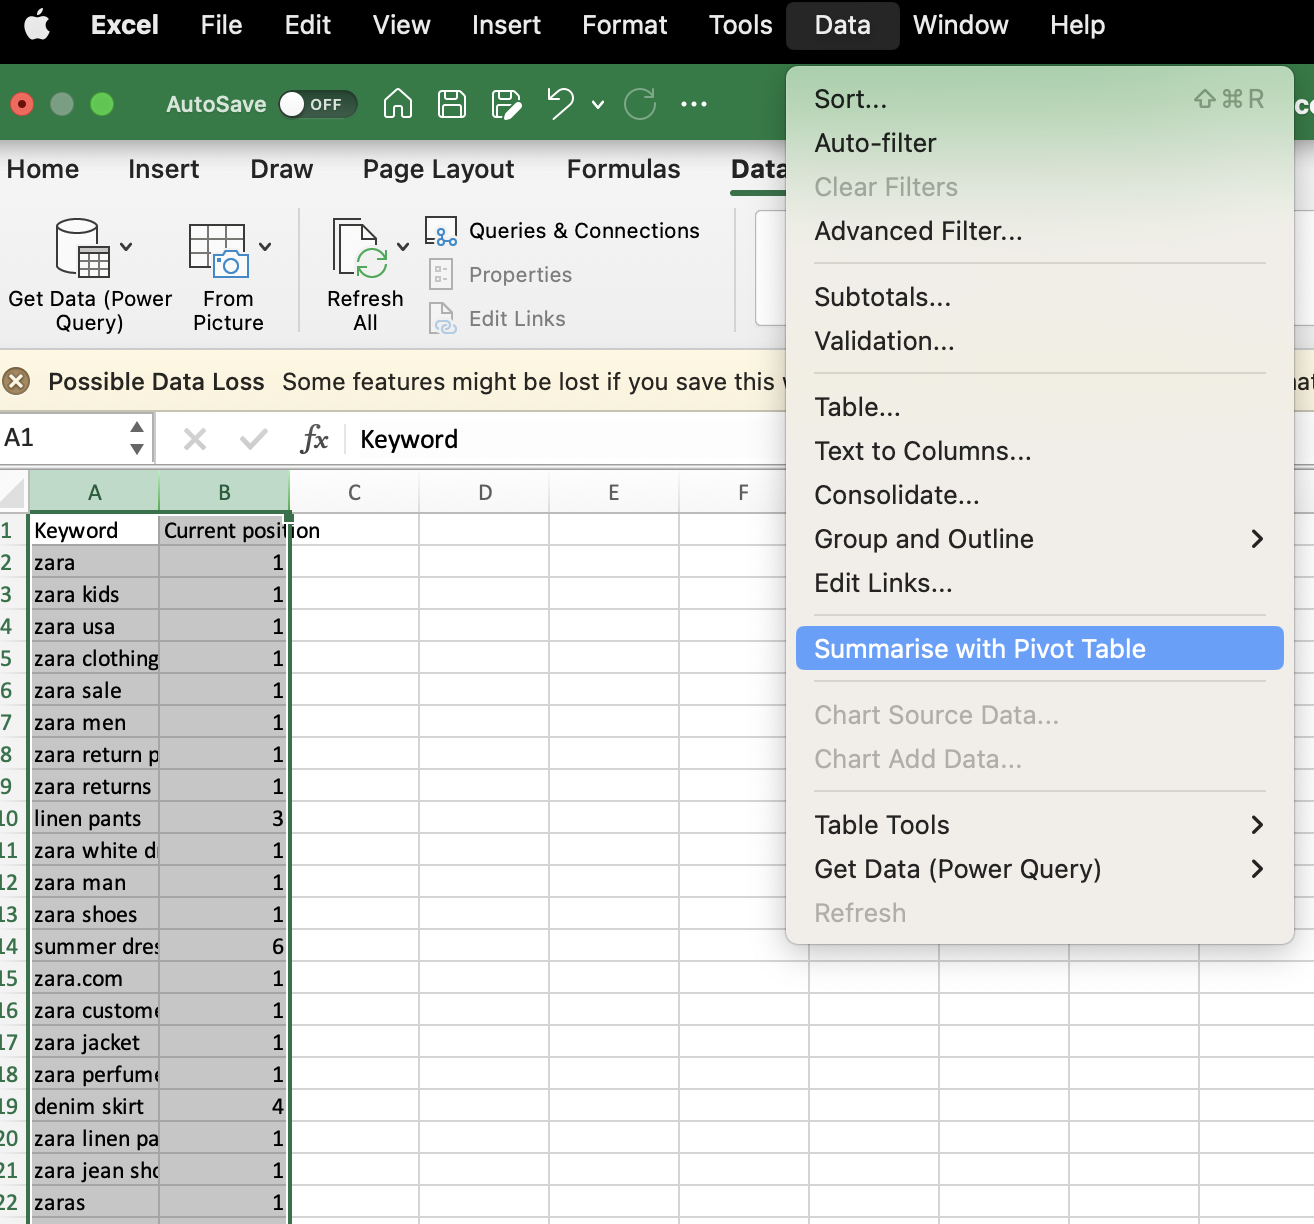Screen dimensions: 1314x1224
Task: Click the Edit Links icon in the ribbon
Action: point(442,318)
